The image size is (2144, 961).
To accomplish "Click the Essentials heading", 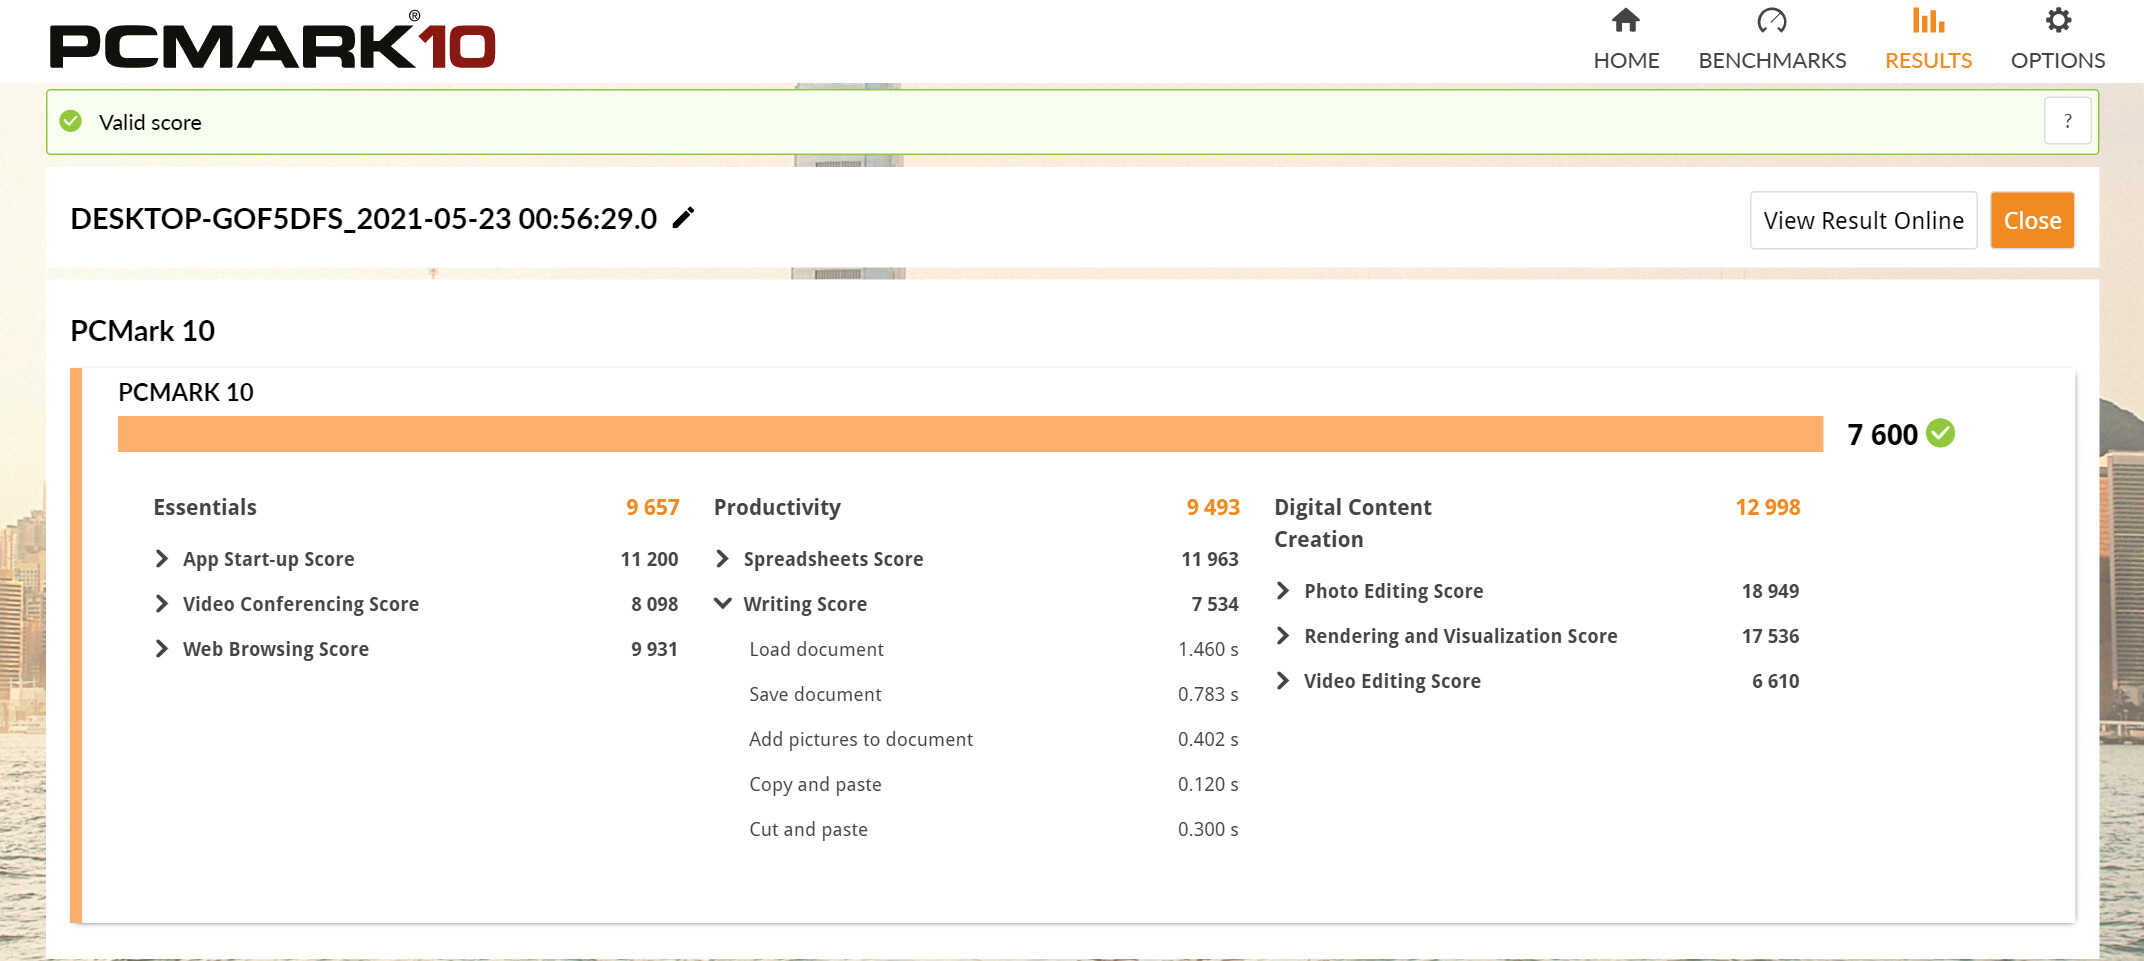I will [x=205, y=507].
